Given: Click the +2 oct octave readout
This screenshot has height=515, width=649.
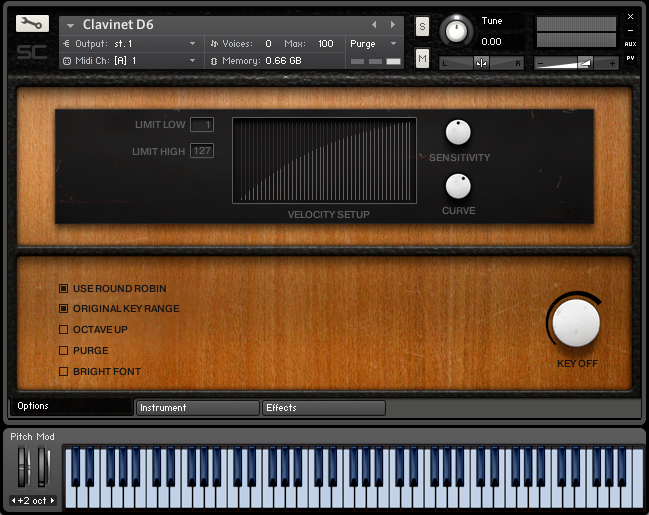Looking at the screenshot, I should pos(32,501).
